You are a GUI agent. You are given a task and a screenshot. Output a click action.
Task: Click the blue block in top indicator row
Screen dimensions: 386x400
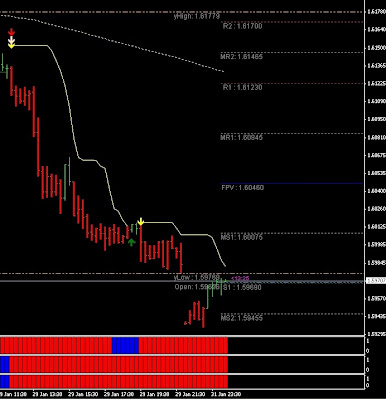pyautogui.click(x=125, y=345)
